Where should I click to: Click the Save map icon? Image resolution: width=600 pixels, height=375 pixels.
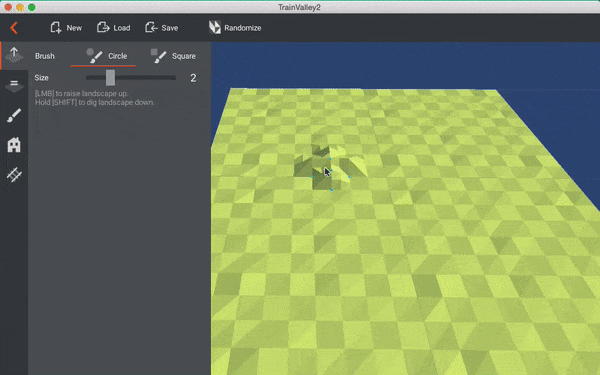point(151,28)
